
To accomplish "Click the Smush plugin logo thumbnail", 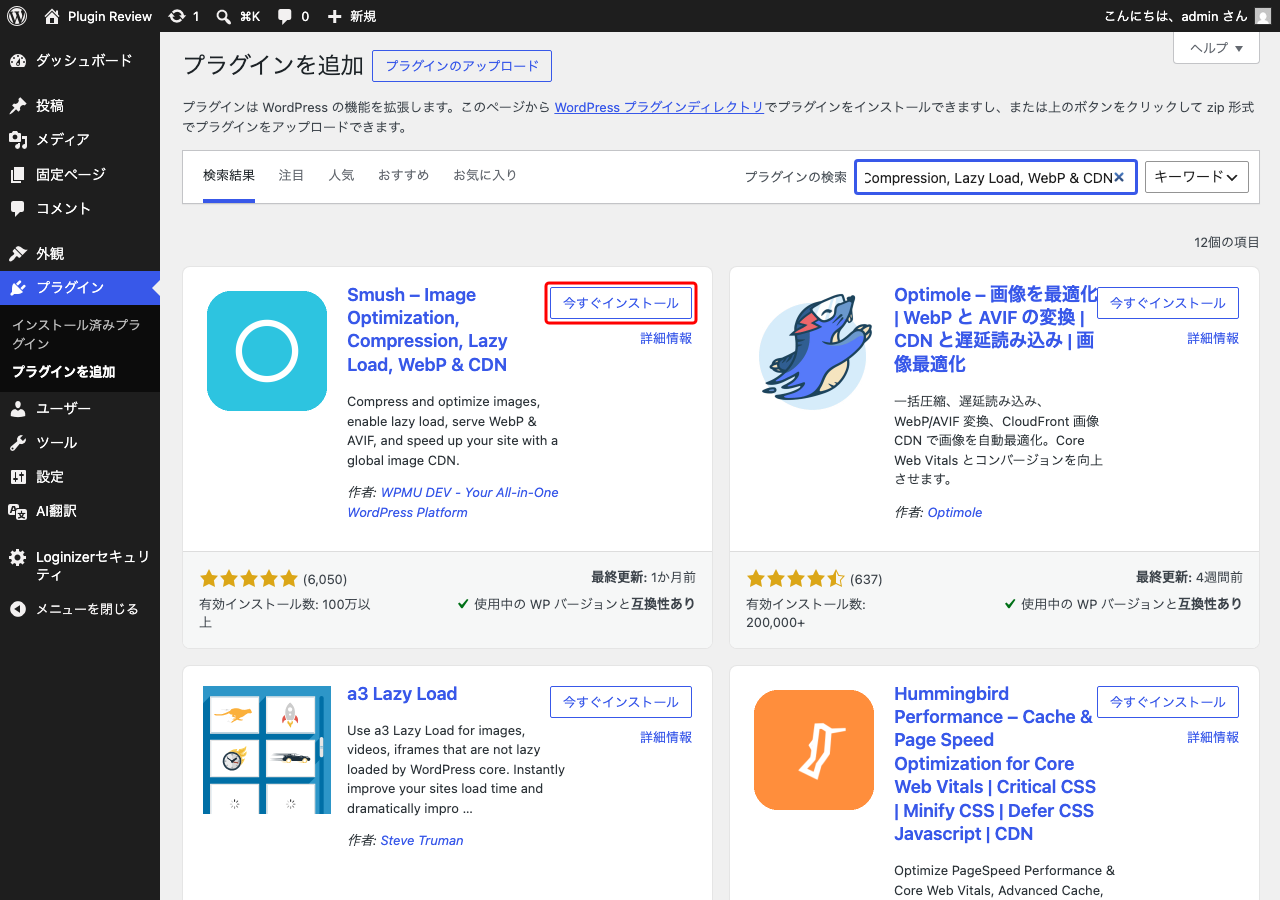I will (267, 351).
